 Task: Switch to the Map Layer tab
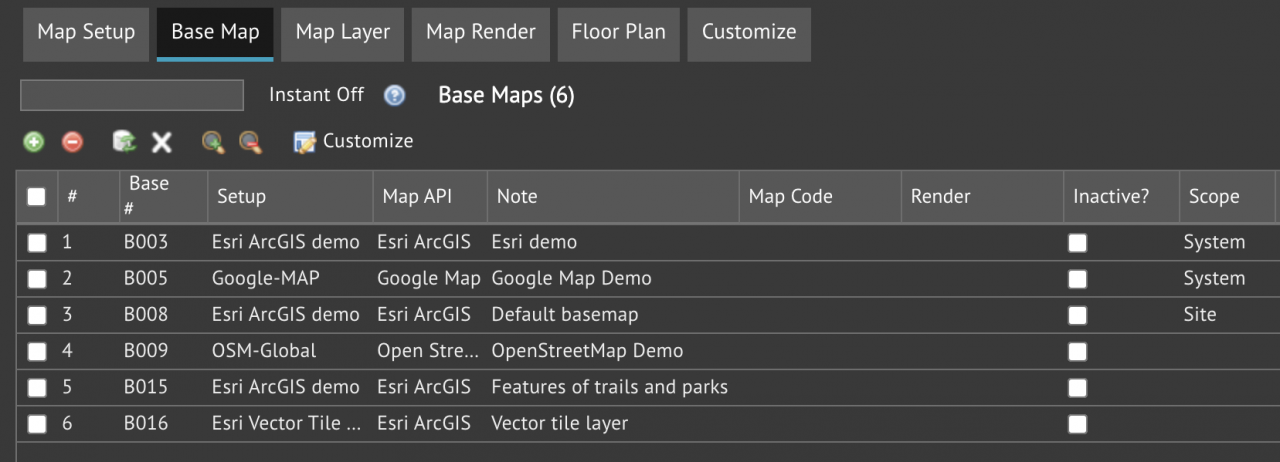(343, 32)
